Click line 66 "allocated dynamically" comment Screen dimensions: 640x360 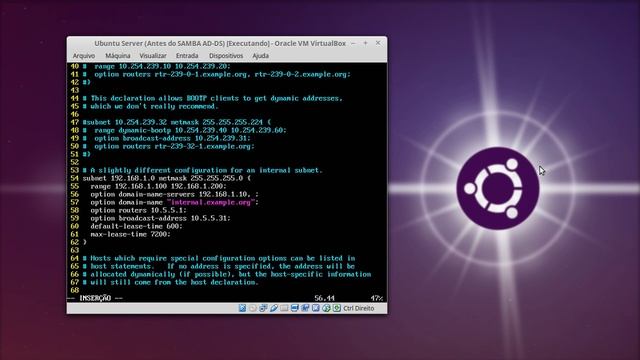[x=227, y=274]
